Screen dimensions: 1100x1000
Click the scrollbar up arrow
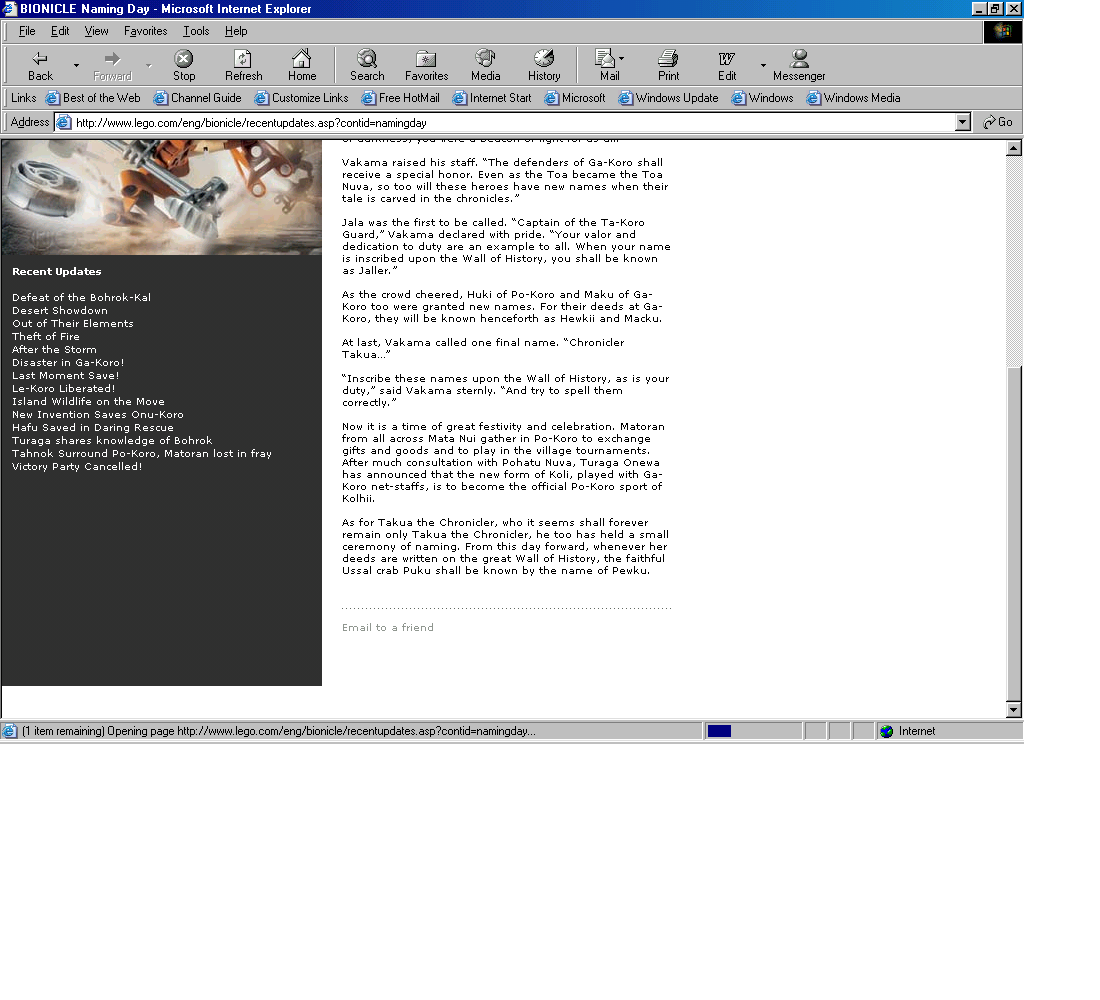[x=1014, y=148]
